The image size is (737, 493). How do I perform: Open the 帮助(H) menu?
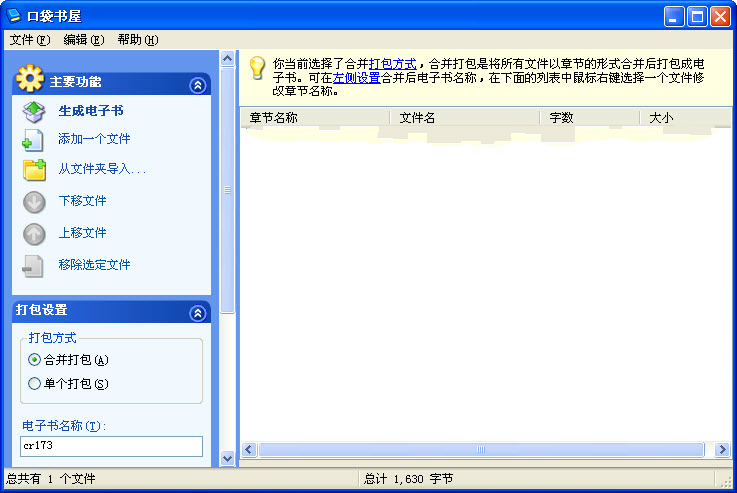pyautogui.click(x=138, y=40)
